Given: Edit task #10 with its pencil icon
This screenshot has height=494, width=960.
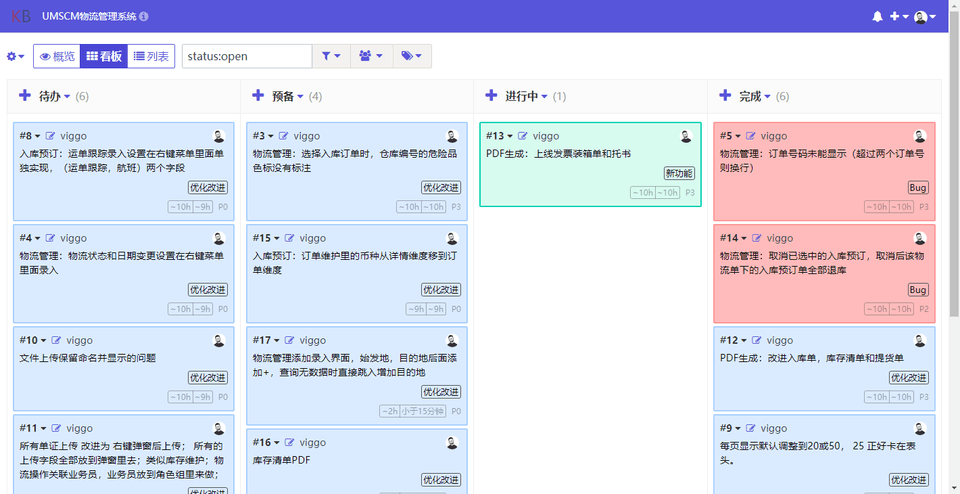Looking at the screenshot, I should point(56,340).
